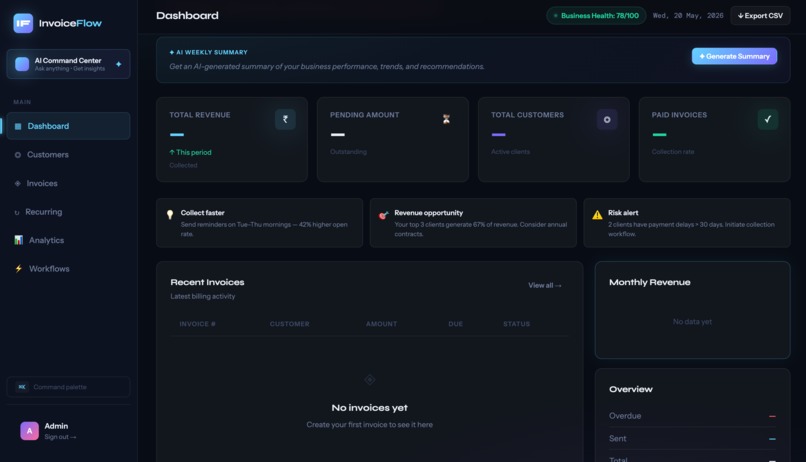Click the Analytics bar chart icon

19,240
